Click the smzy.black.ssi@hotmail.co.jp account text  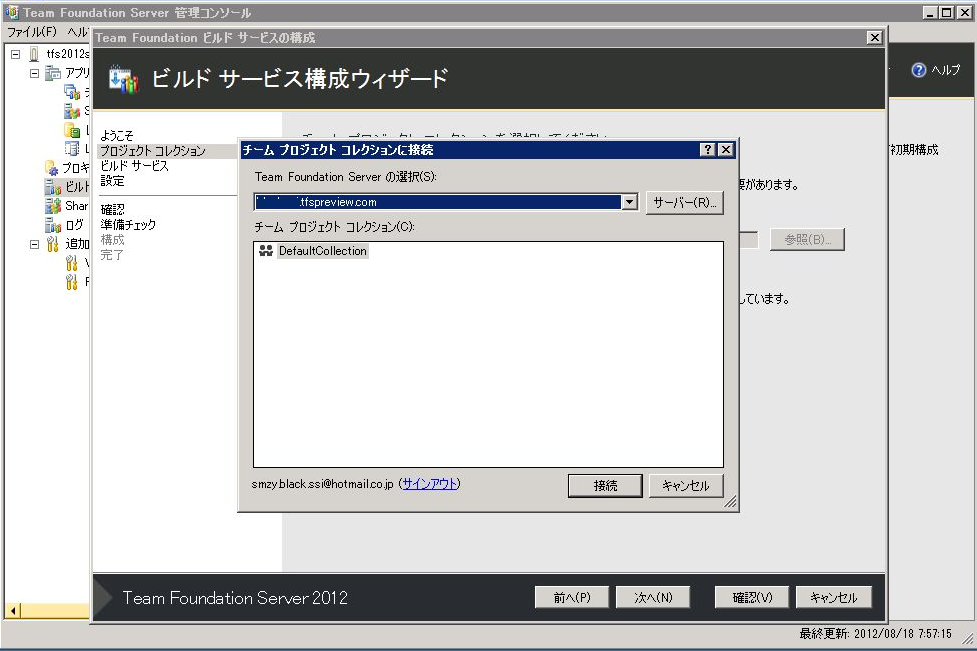(x=323, y=483)
